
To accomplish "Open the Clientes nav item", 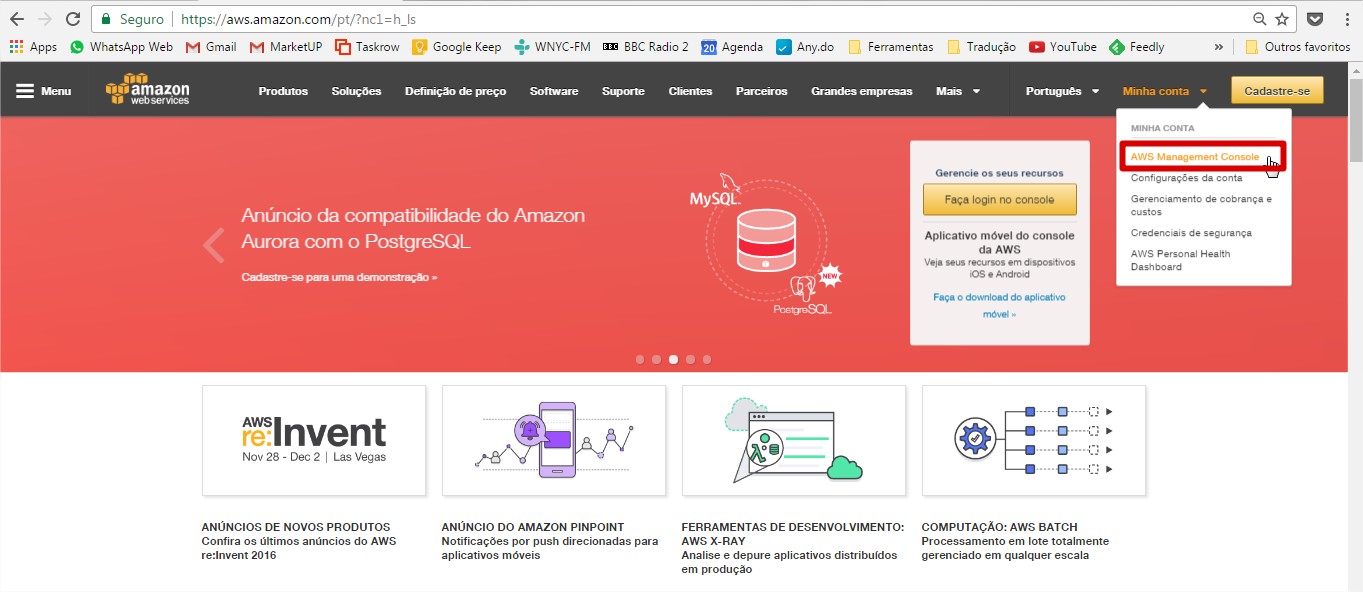I will point(690,91).
